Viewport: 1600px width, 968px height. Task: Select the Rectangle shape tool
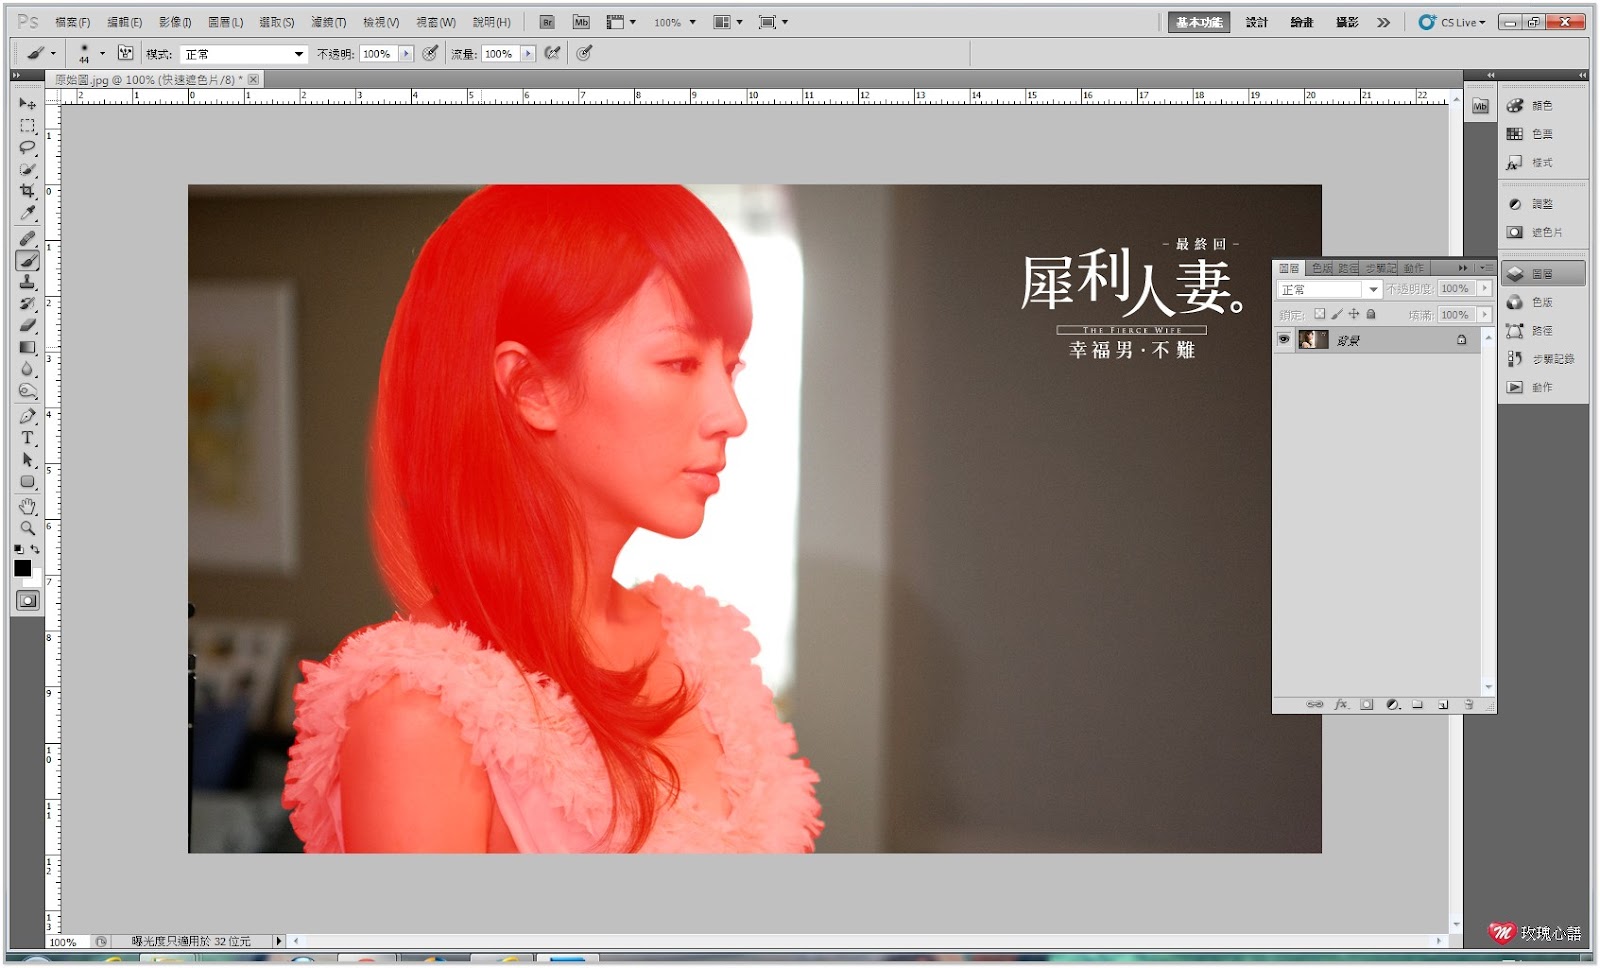tap(27, 482)
